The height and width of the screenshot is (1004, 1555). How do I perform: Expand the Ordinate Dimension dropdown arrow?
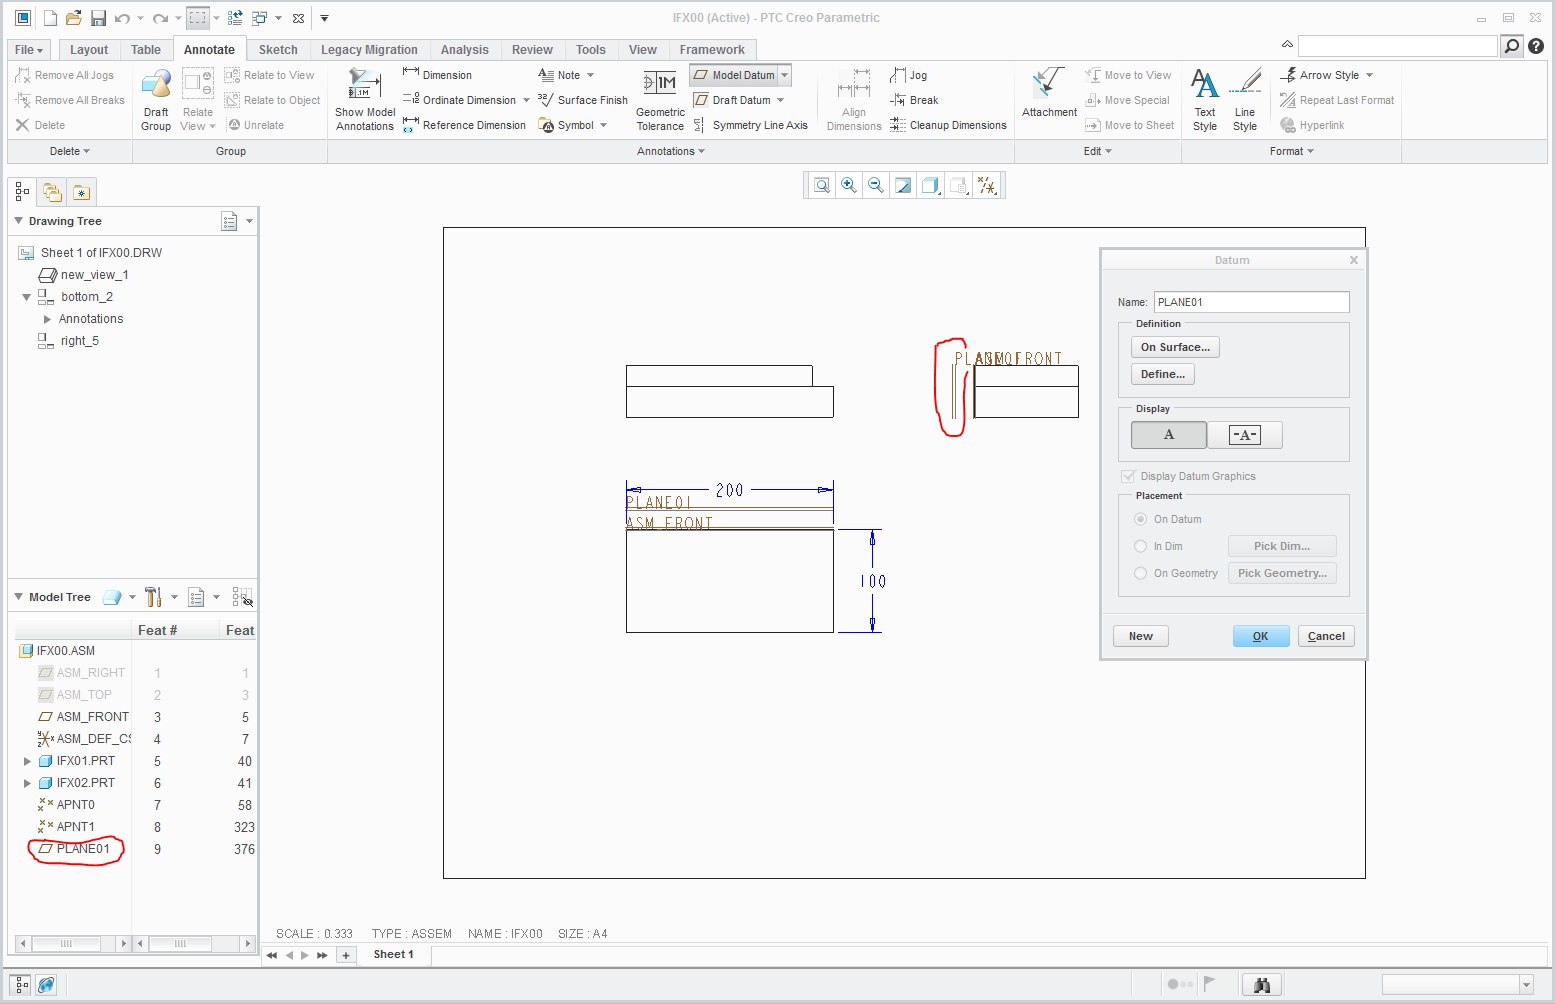pos(527,100)
